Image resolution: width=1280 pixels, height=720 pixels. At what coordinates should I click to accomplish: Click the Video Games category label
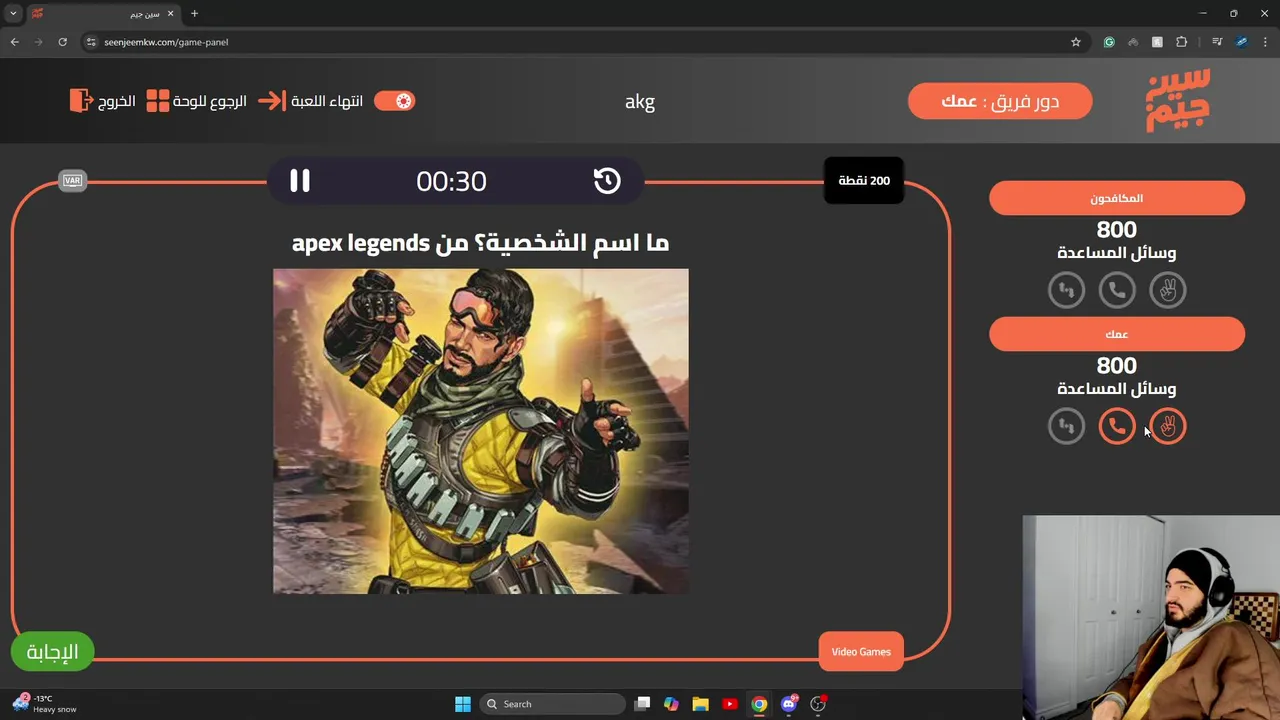pyautogui.click(x=861, y=652)
